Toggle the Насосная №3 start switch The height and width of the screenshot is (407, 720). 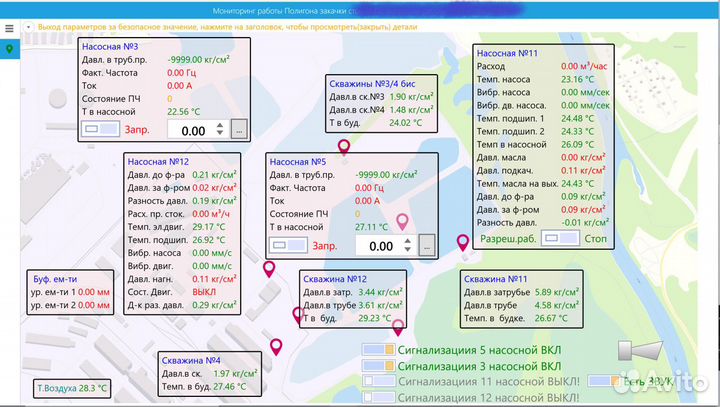[x=101, y=129]
